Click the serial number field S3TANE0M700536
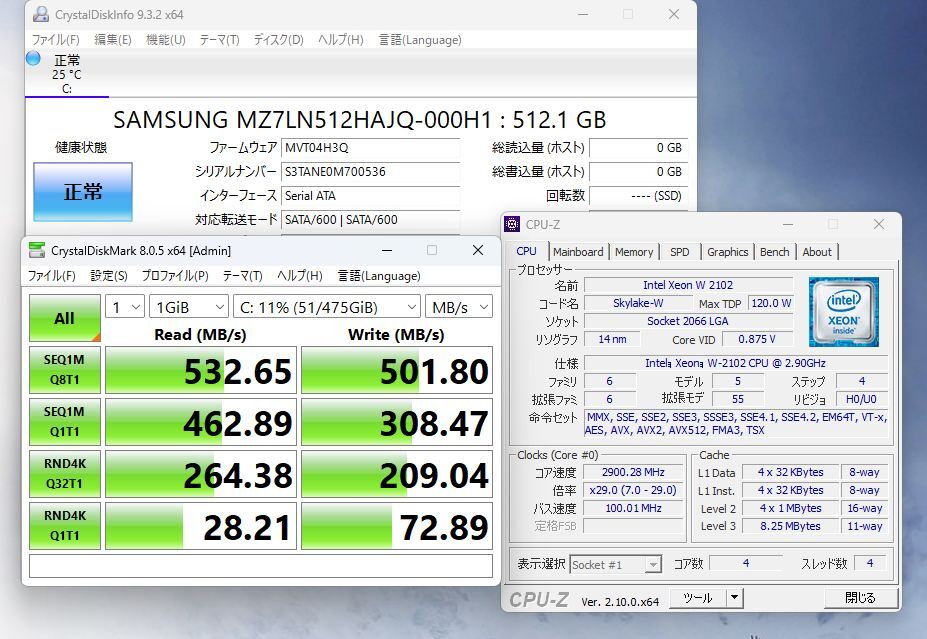The image size is (927, 639). [371, 172]
